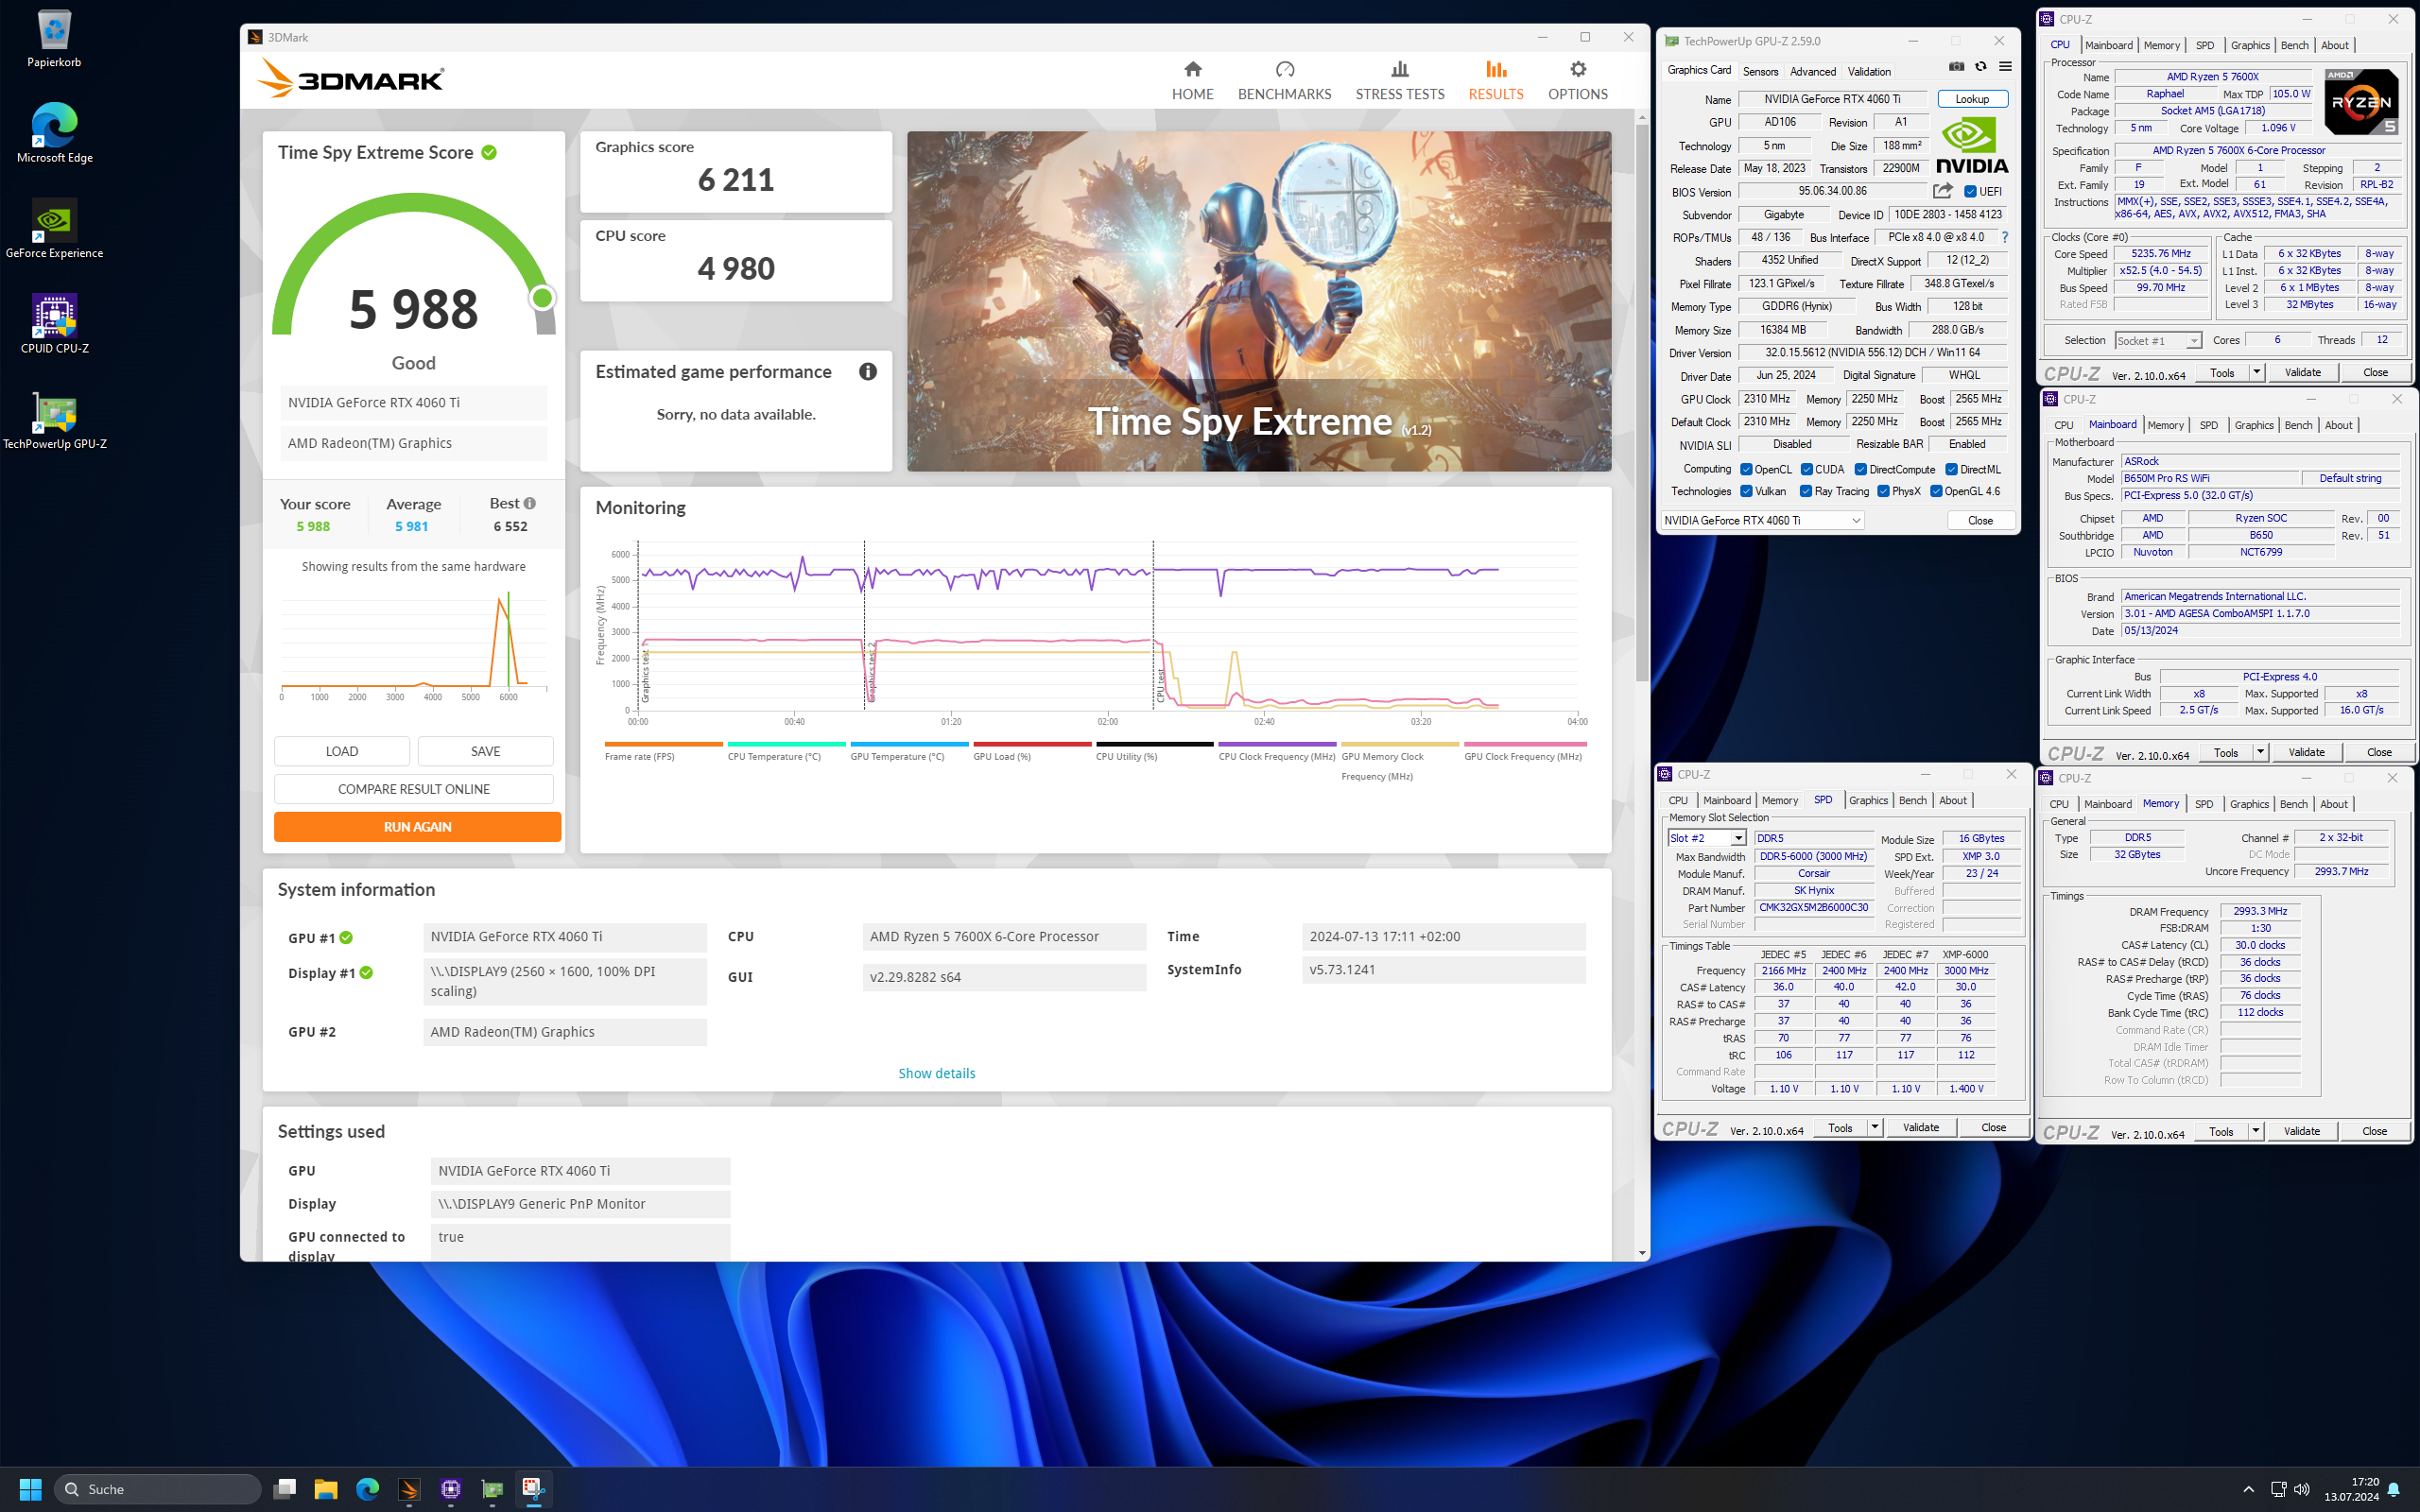Open GeForce Experience desktop shortcut

click(x=54, y=229)
